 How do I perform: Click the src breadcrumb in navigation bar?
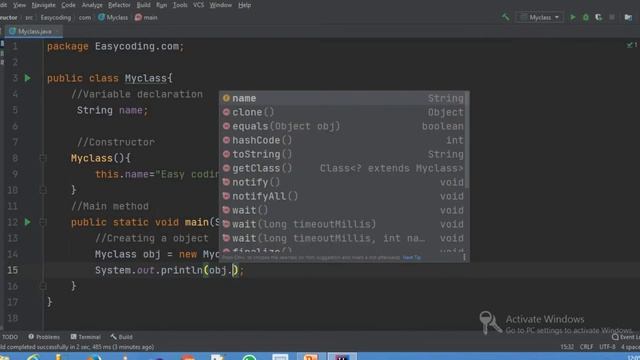tap(29, 18)
